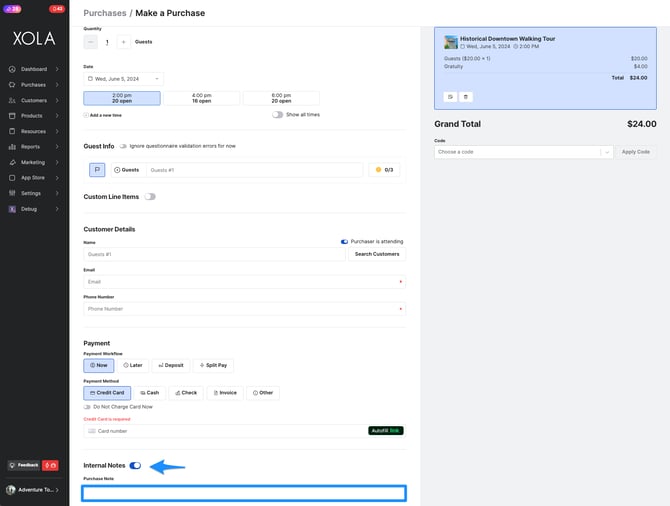Image resolution: width=670 pixels, height=506 pixels.
Task: Select the Later payment workflow
Action: (x=132, y=365)
